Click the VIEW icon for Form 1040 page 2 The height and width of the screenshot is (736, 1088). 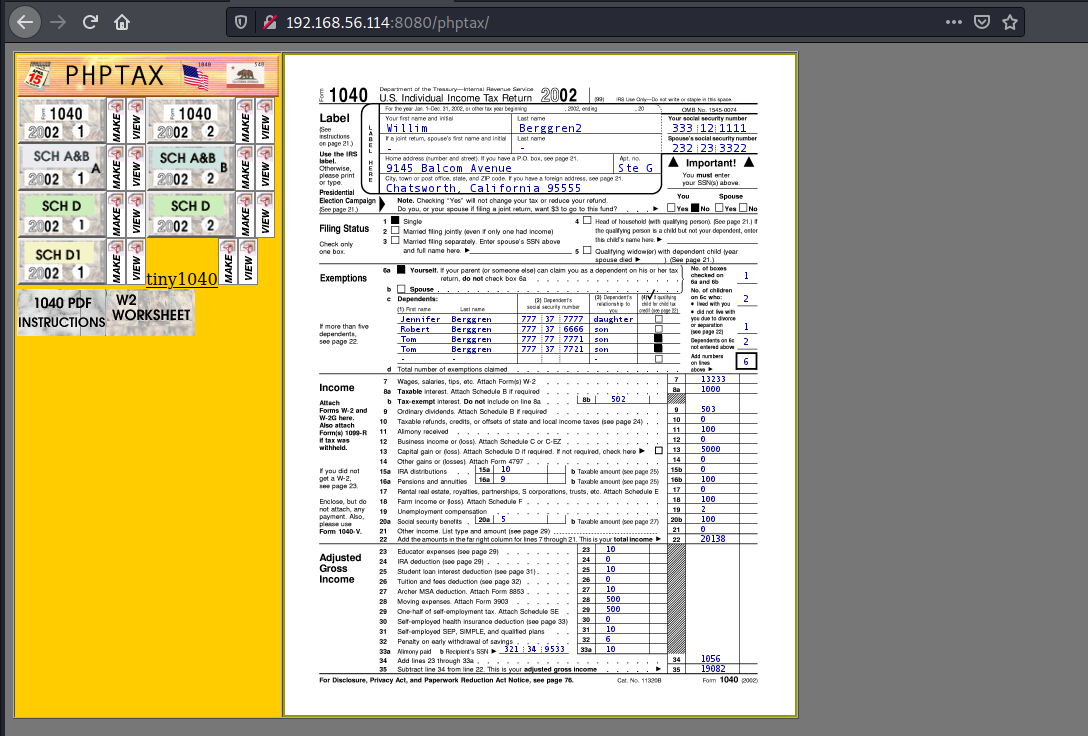263,120
